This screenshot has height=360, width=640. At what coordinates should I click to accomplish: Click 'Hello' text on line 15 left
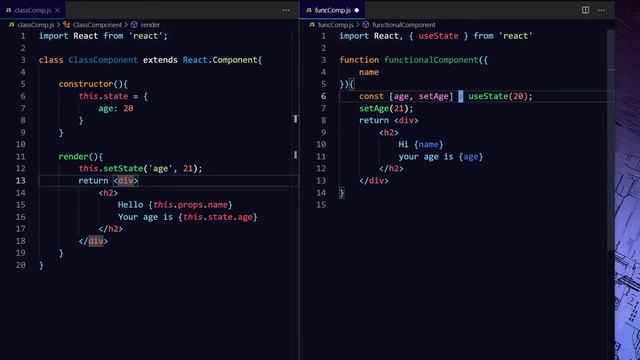tap(131, 204)
